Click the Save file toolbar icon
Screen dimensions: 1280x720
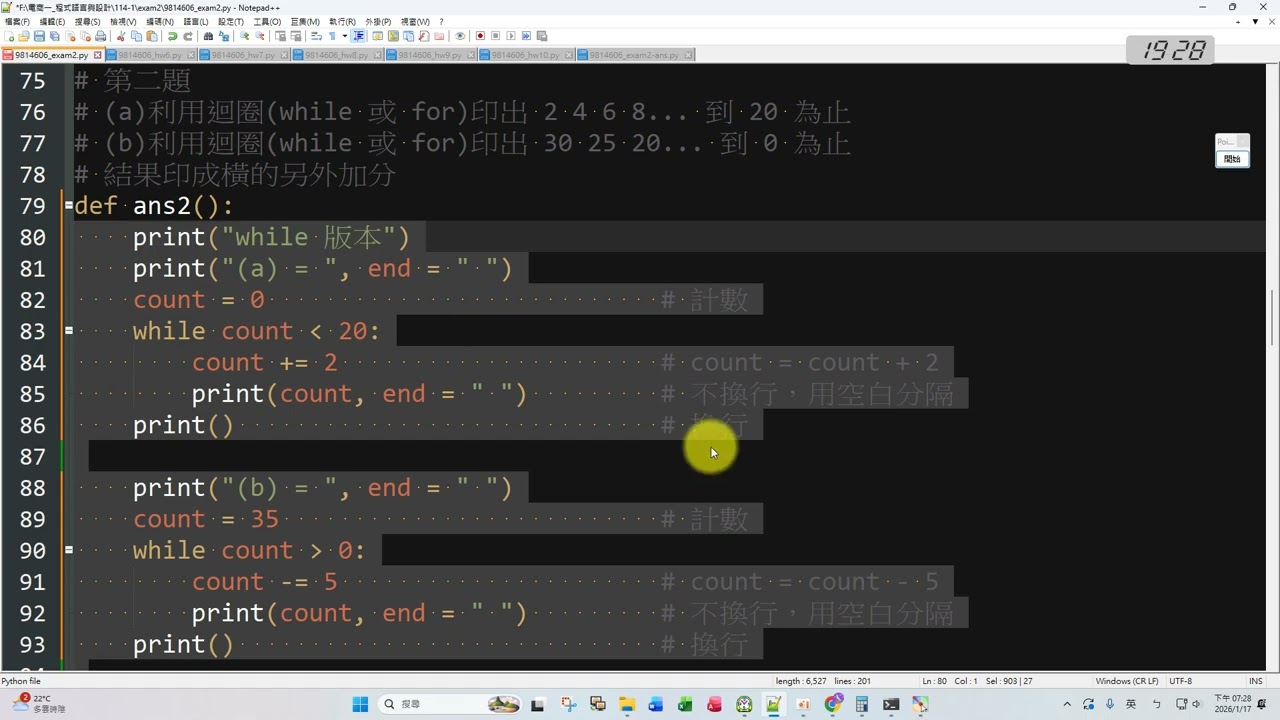[39, 36]
